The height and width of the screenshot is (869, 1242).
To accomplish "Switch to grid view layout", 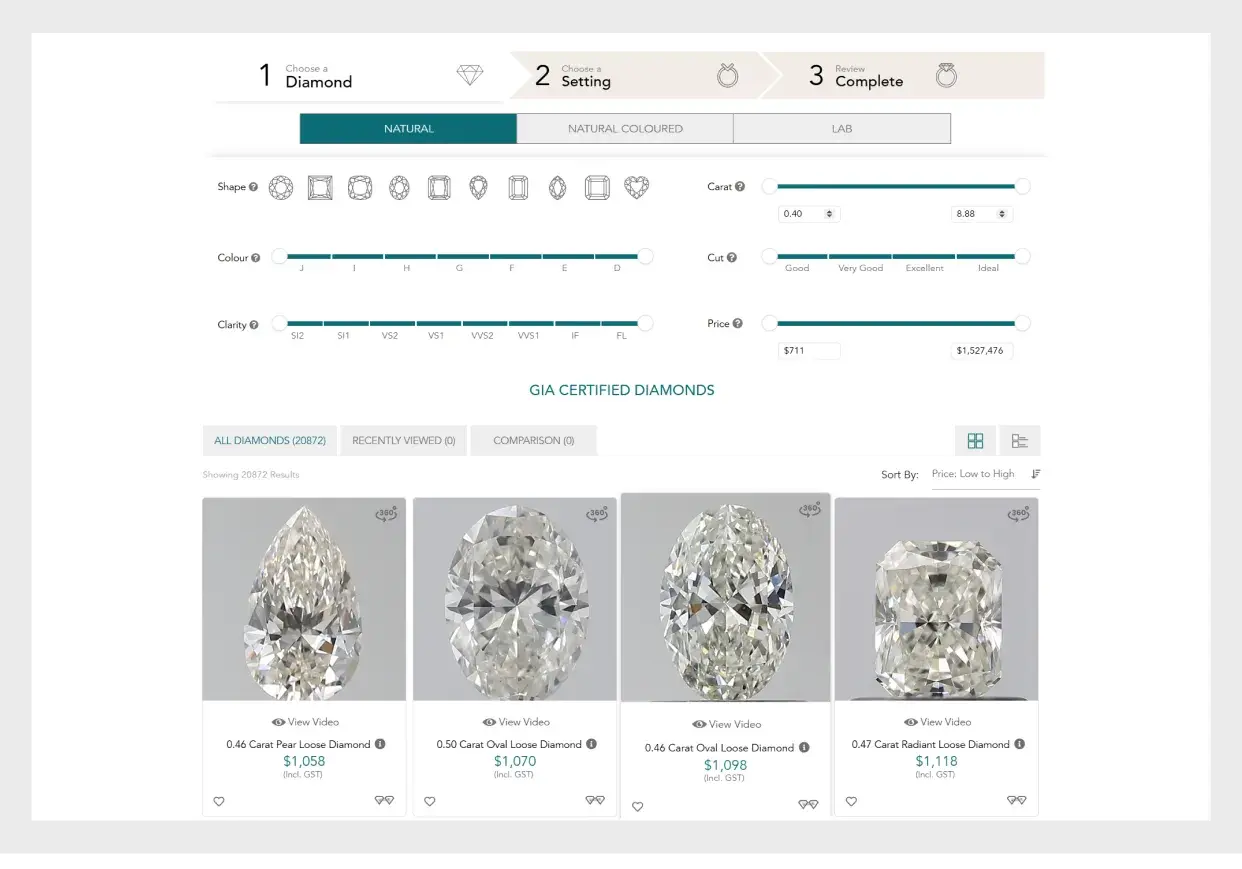I will coord(975,441).
